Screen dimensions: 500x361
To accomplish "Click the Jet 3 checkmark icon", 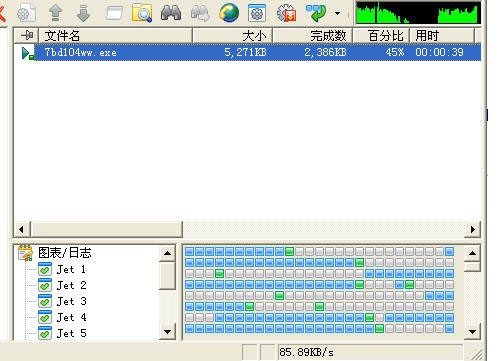I will pos(45,301).
